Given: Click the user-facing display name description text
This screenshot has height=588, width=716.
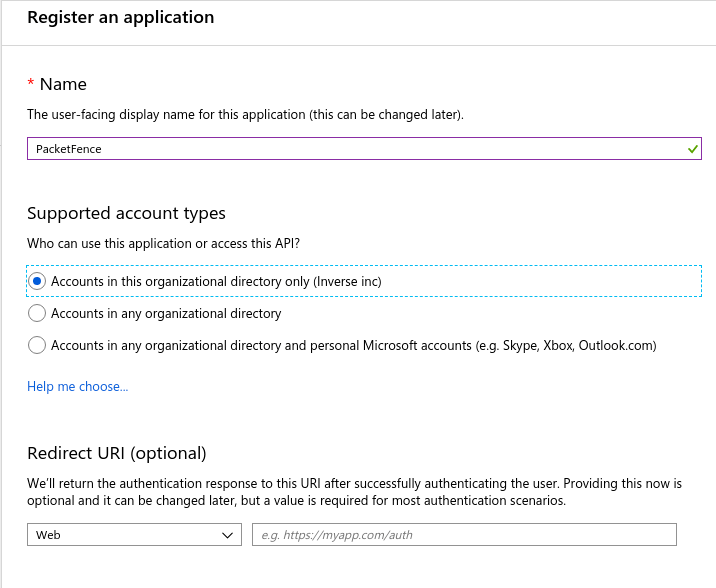Looking at the screenshot, I should click(245, 115).
